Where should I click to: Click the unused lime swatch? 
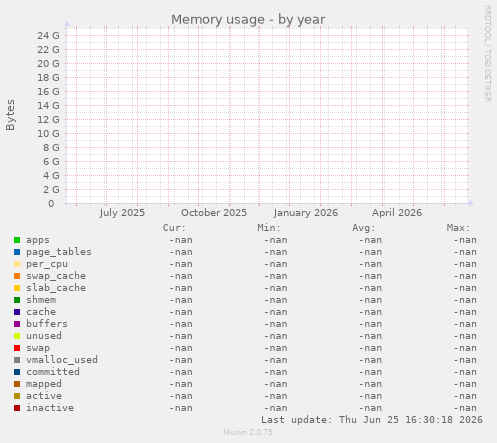click(17, 336)
